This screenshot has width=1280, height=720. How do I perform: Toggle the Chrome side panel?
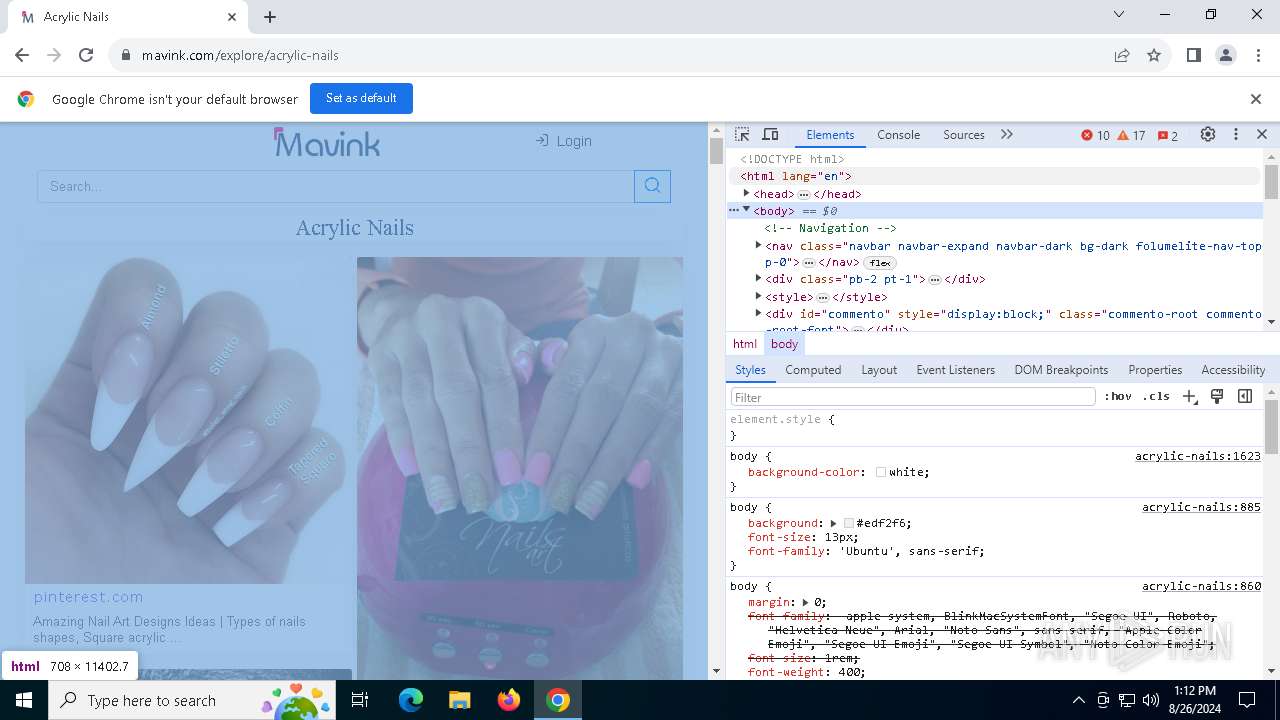1194,55
